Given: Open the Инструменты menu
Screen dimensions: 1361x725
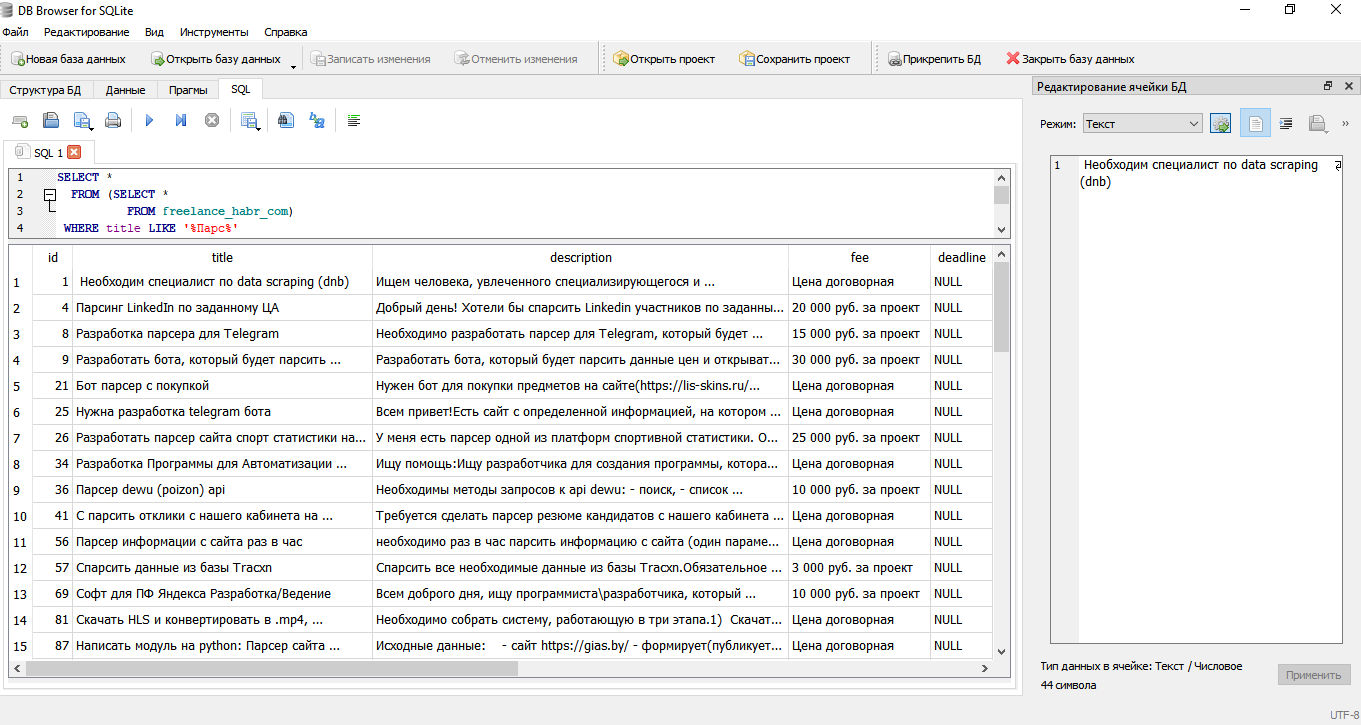Looking at the screenshot, I should click(x=214, y=31).
